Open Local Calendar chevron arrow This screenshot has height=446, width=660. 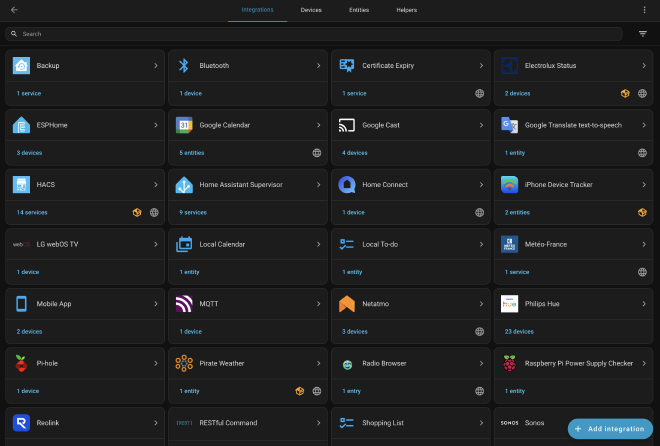click(319, 244)
